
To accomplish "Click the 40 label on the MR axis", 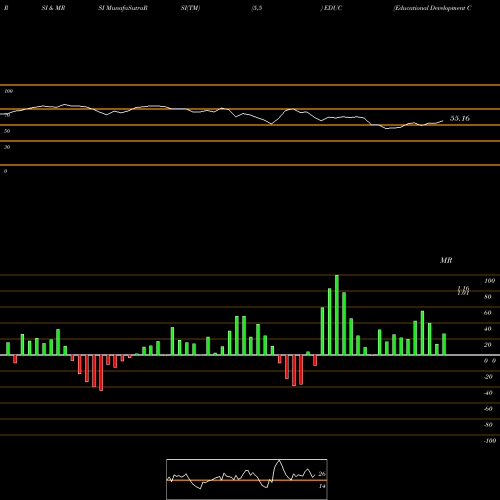I will (488, 329).
